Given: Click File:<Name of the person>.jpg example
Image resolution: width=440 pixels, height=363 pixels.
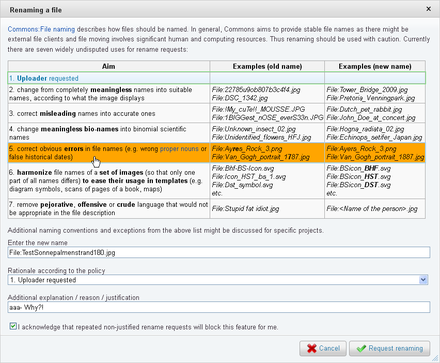Looking at the screenshot, I should point(372,209).
